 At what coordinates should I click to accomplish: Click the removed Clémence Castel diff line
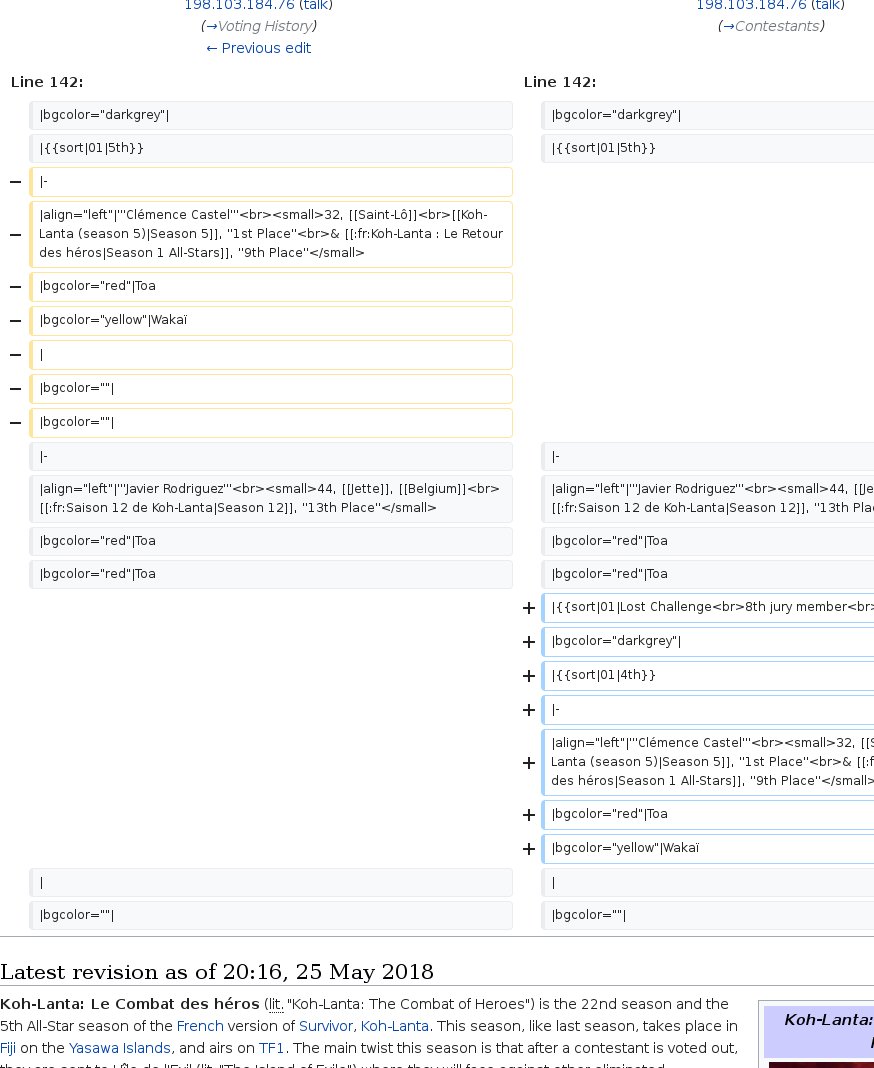(271, 234)
